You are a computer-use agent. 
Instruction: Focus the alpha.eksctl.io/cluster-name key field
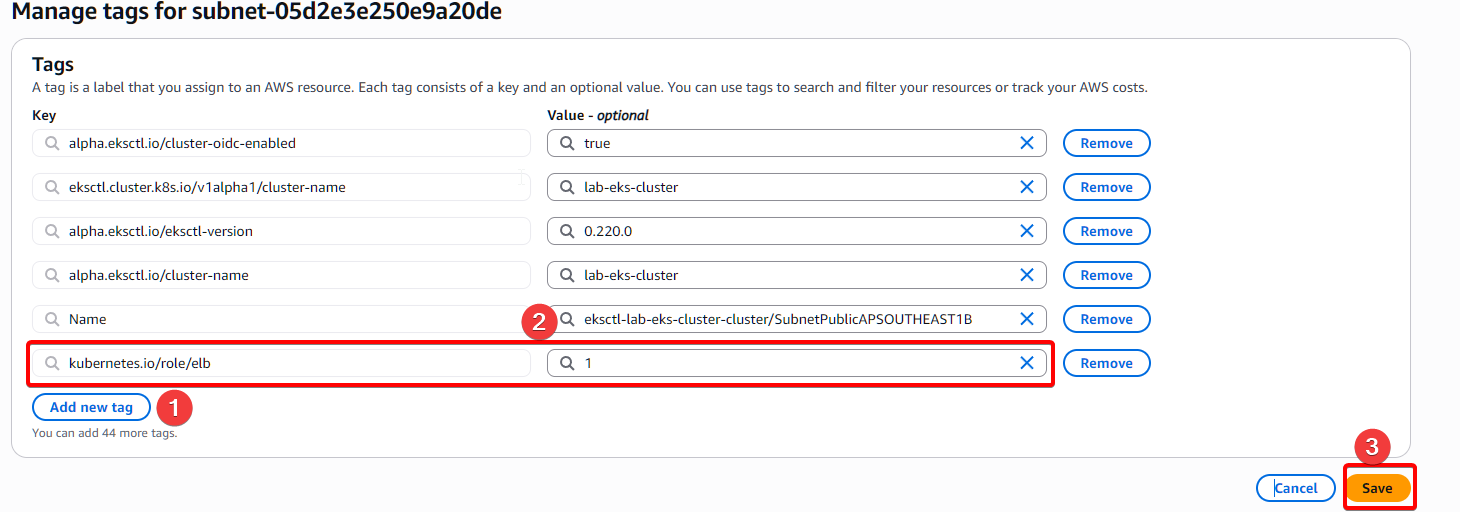click(x=290, y=275)
